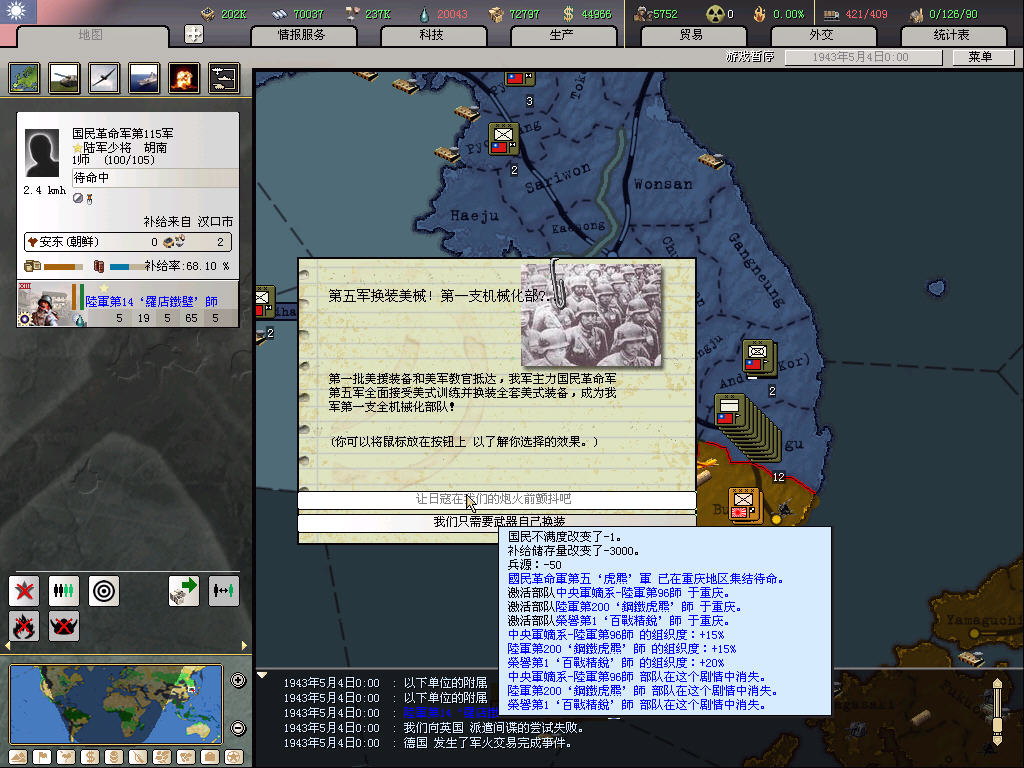The width and height of the screenshot is (1024, 768).
Task: Click the reorganize divisions icon
Action: click(223, 591)
